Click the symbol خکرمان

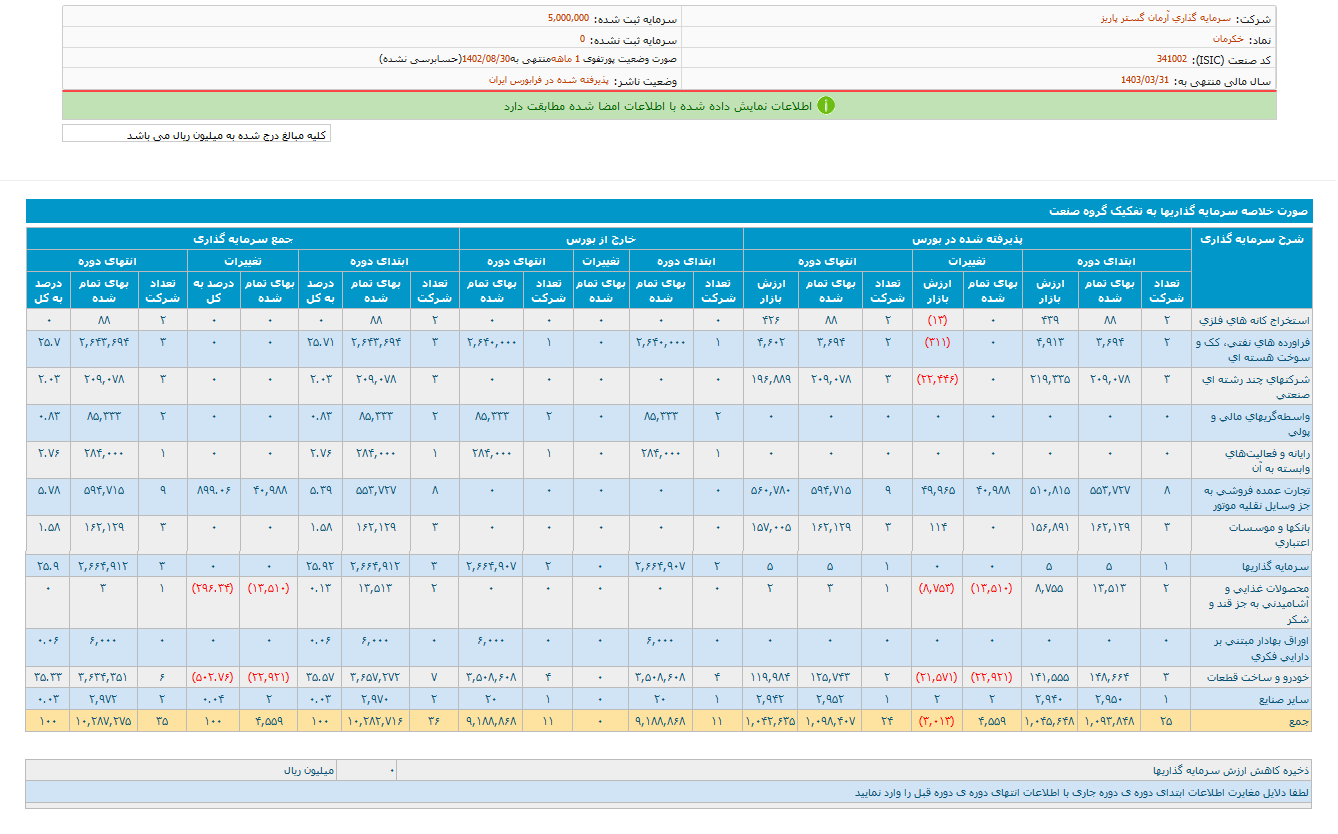coord(1228,39)
